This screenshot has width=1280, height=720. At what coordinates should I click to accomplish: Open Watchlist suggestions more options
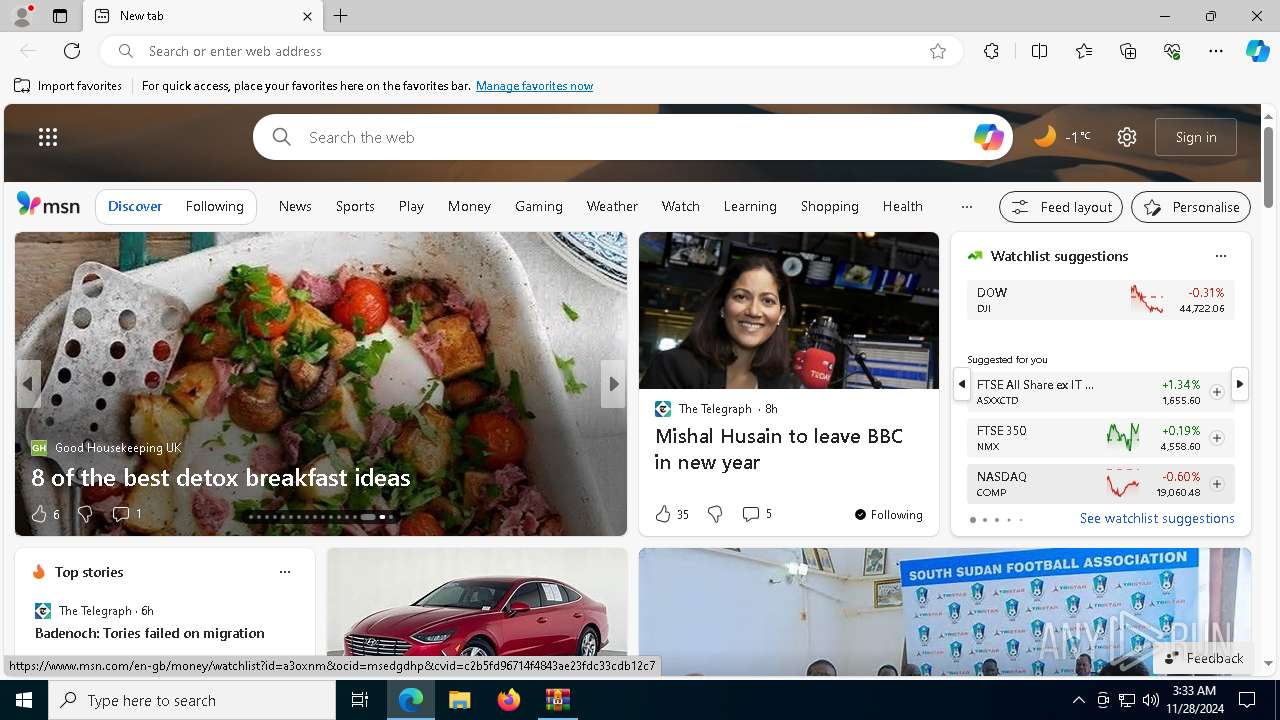(1220, 256)
